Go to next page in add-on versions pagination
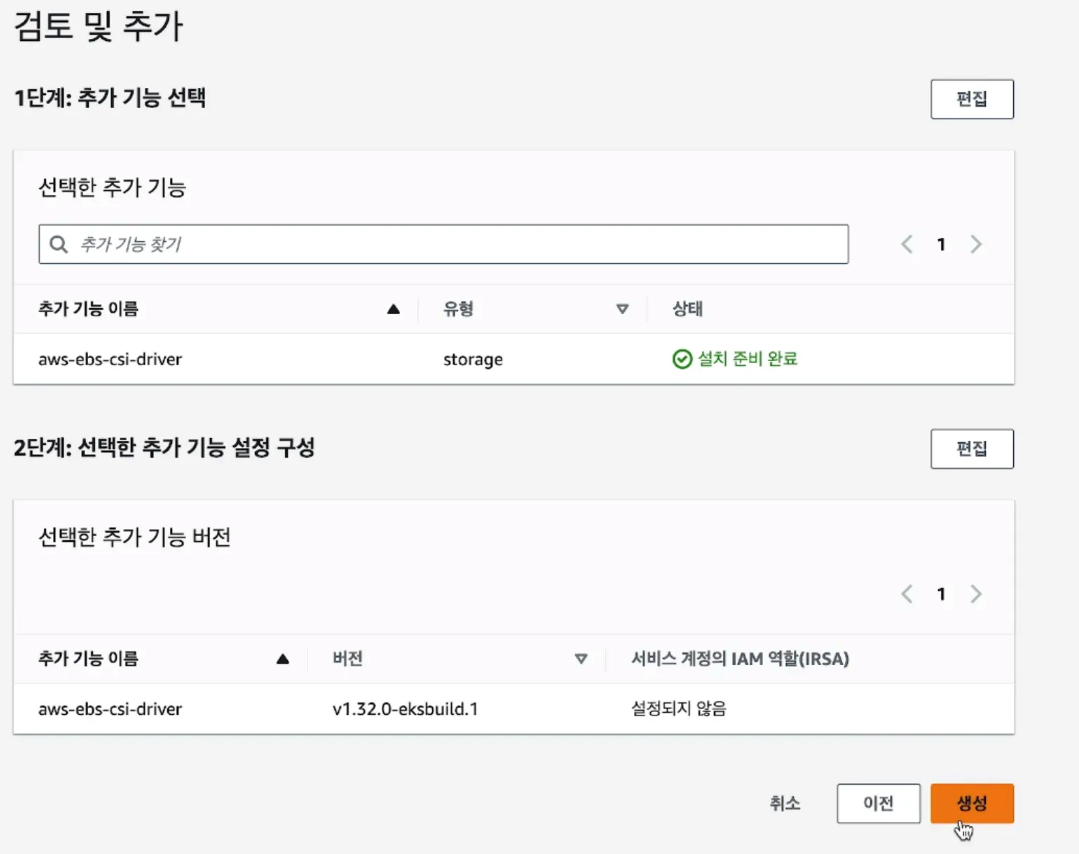Image resolution: width=1079 pixels, height=854 pixels. pos(976,594)
